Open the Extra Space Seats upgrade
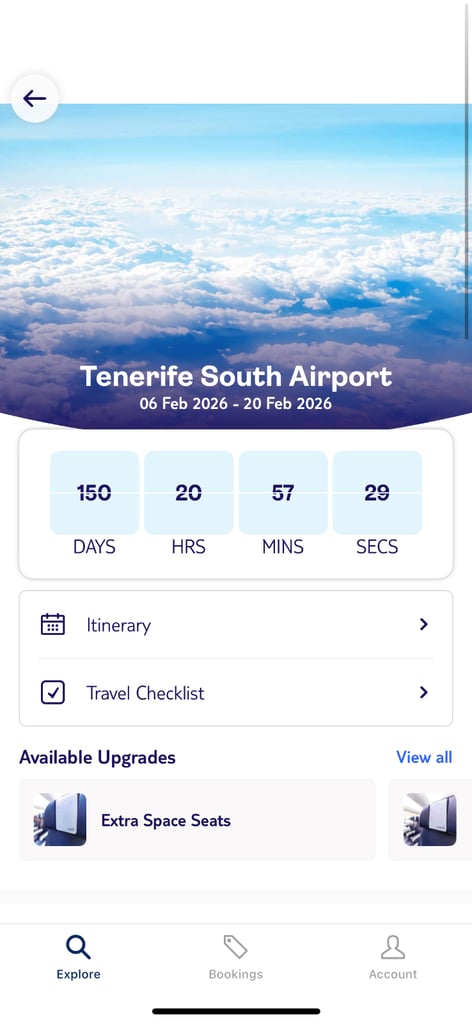This screenshot has height=1024, width=472. (x=197, y=820)
